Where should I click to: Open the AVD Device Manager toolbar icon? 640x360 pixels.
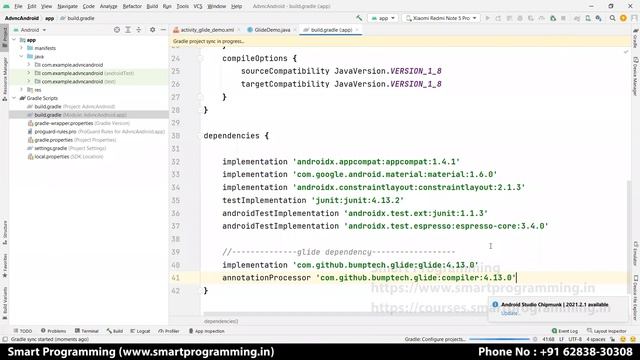tap(588, 18)
